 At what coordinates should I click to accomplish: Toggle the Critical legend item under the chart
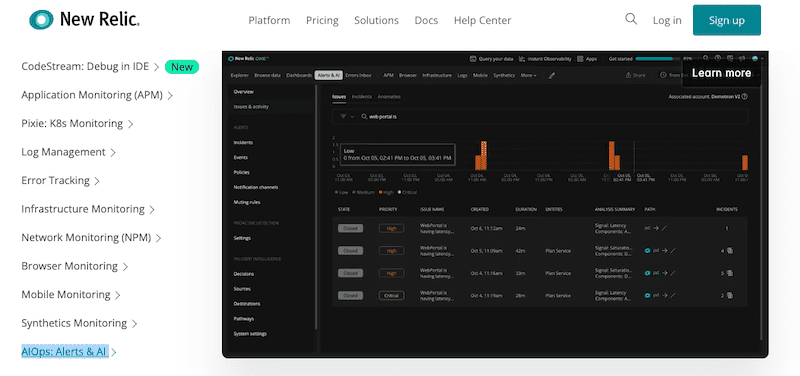coord(407,192)
